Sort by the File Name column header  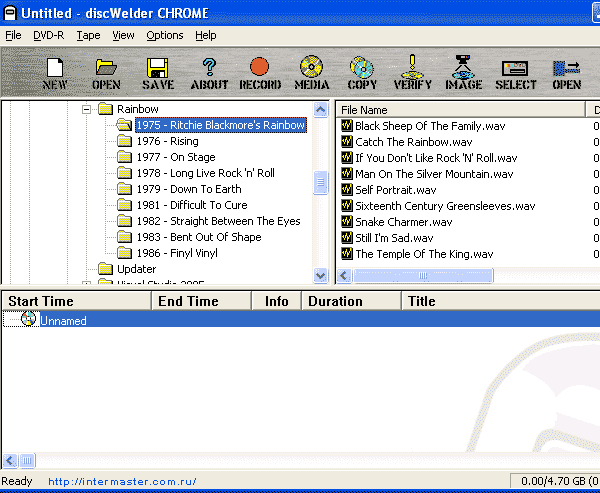pos(461,110)
